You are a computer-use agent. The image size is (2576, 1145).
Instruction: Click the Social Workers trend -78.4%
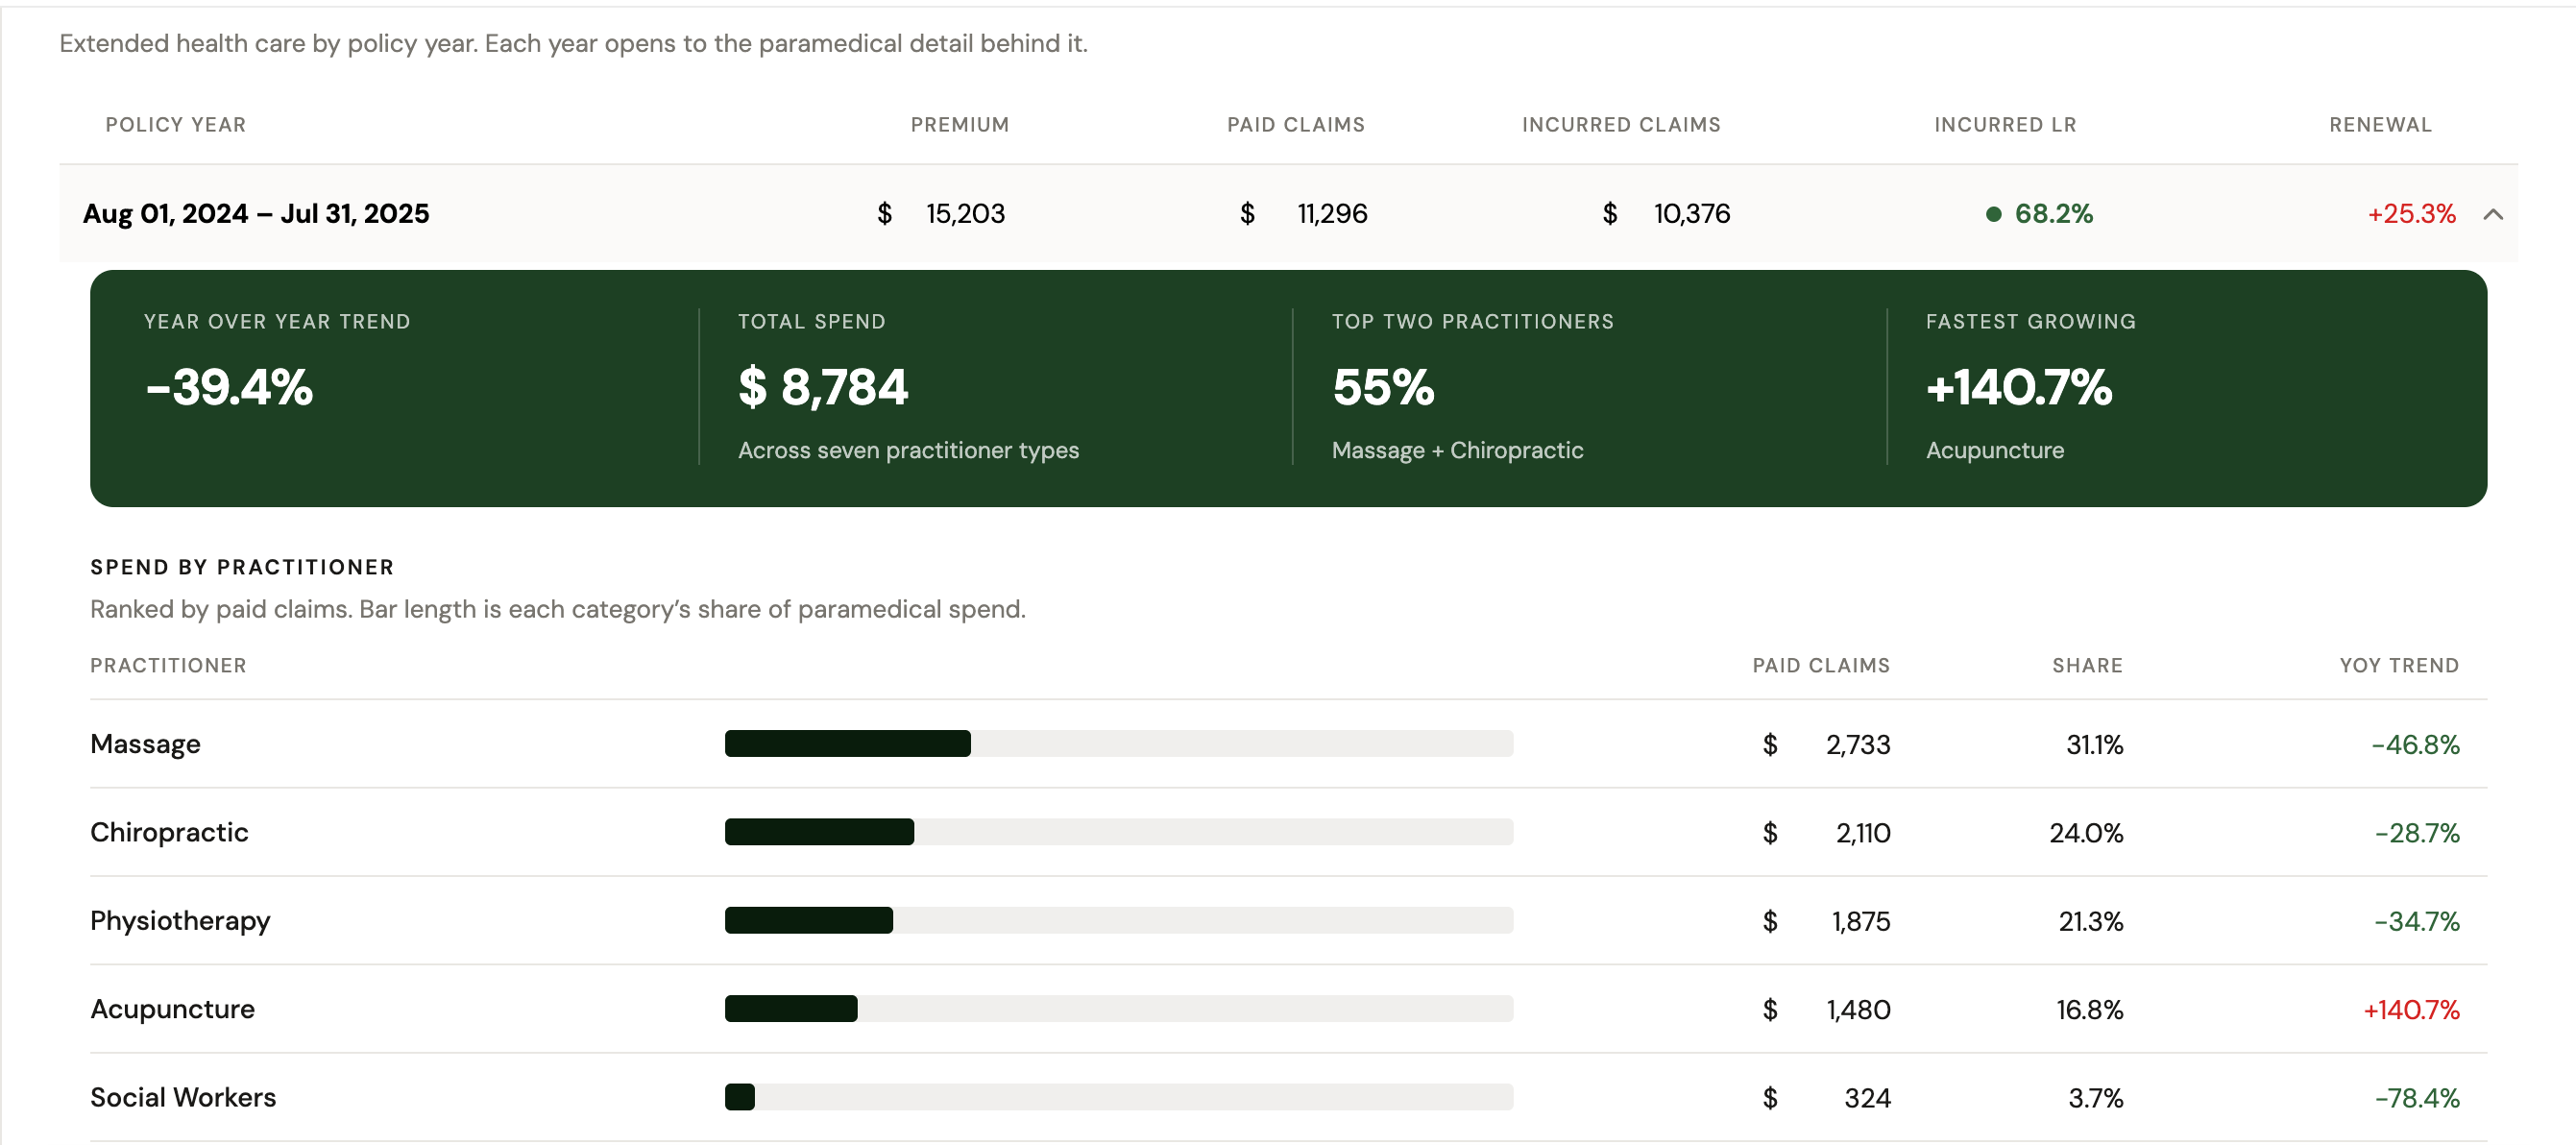(x=2417, y=1098)
